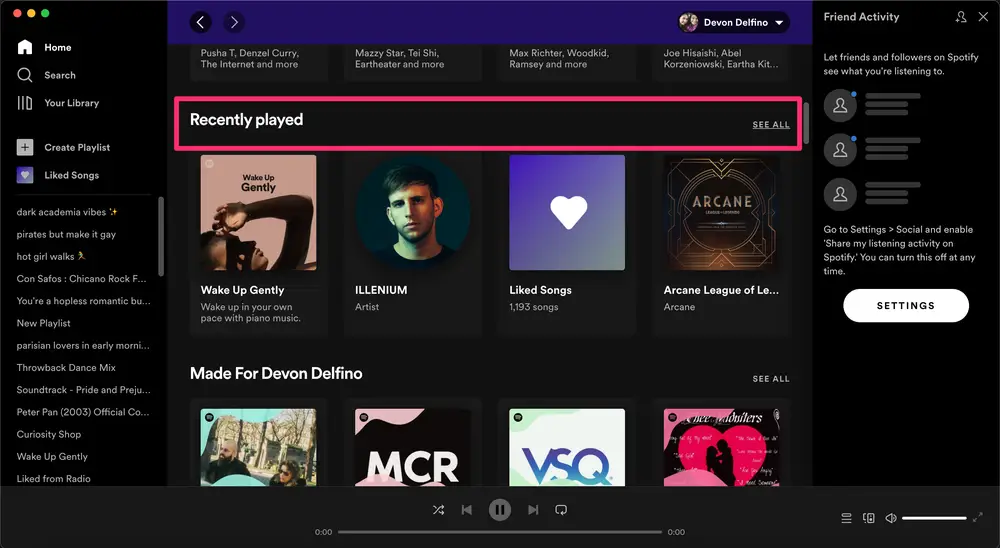Open 'Wake Up Gently' sidebar playlist
This screenshot has width=1000, height=548.
[52, 457]
